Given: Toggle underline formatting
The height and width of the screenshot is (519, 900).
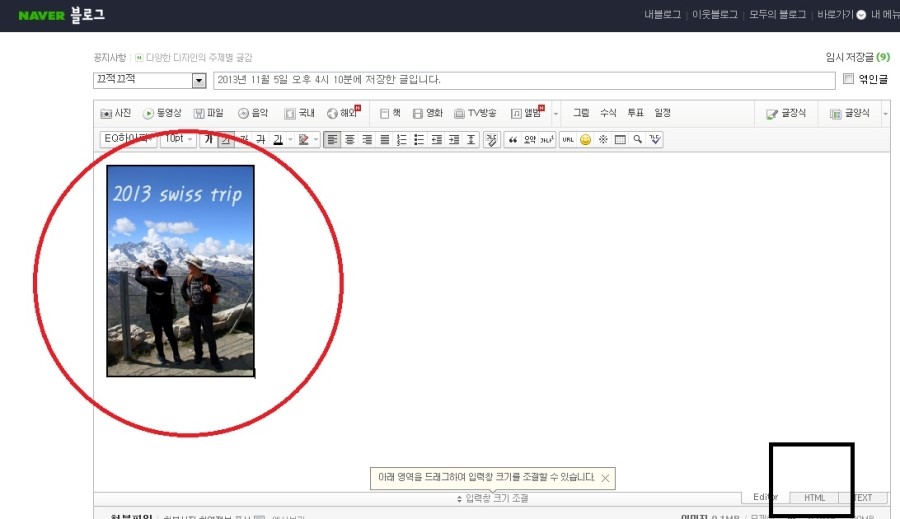Looking at the screenshot, I should (226, 140).
